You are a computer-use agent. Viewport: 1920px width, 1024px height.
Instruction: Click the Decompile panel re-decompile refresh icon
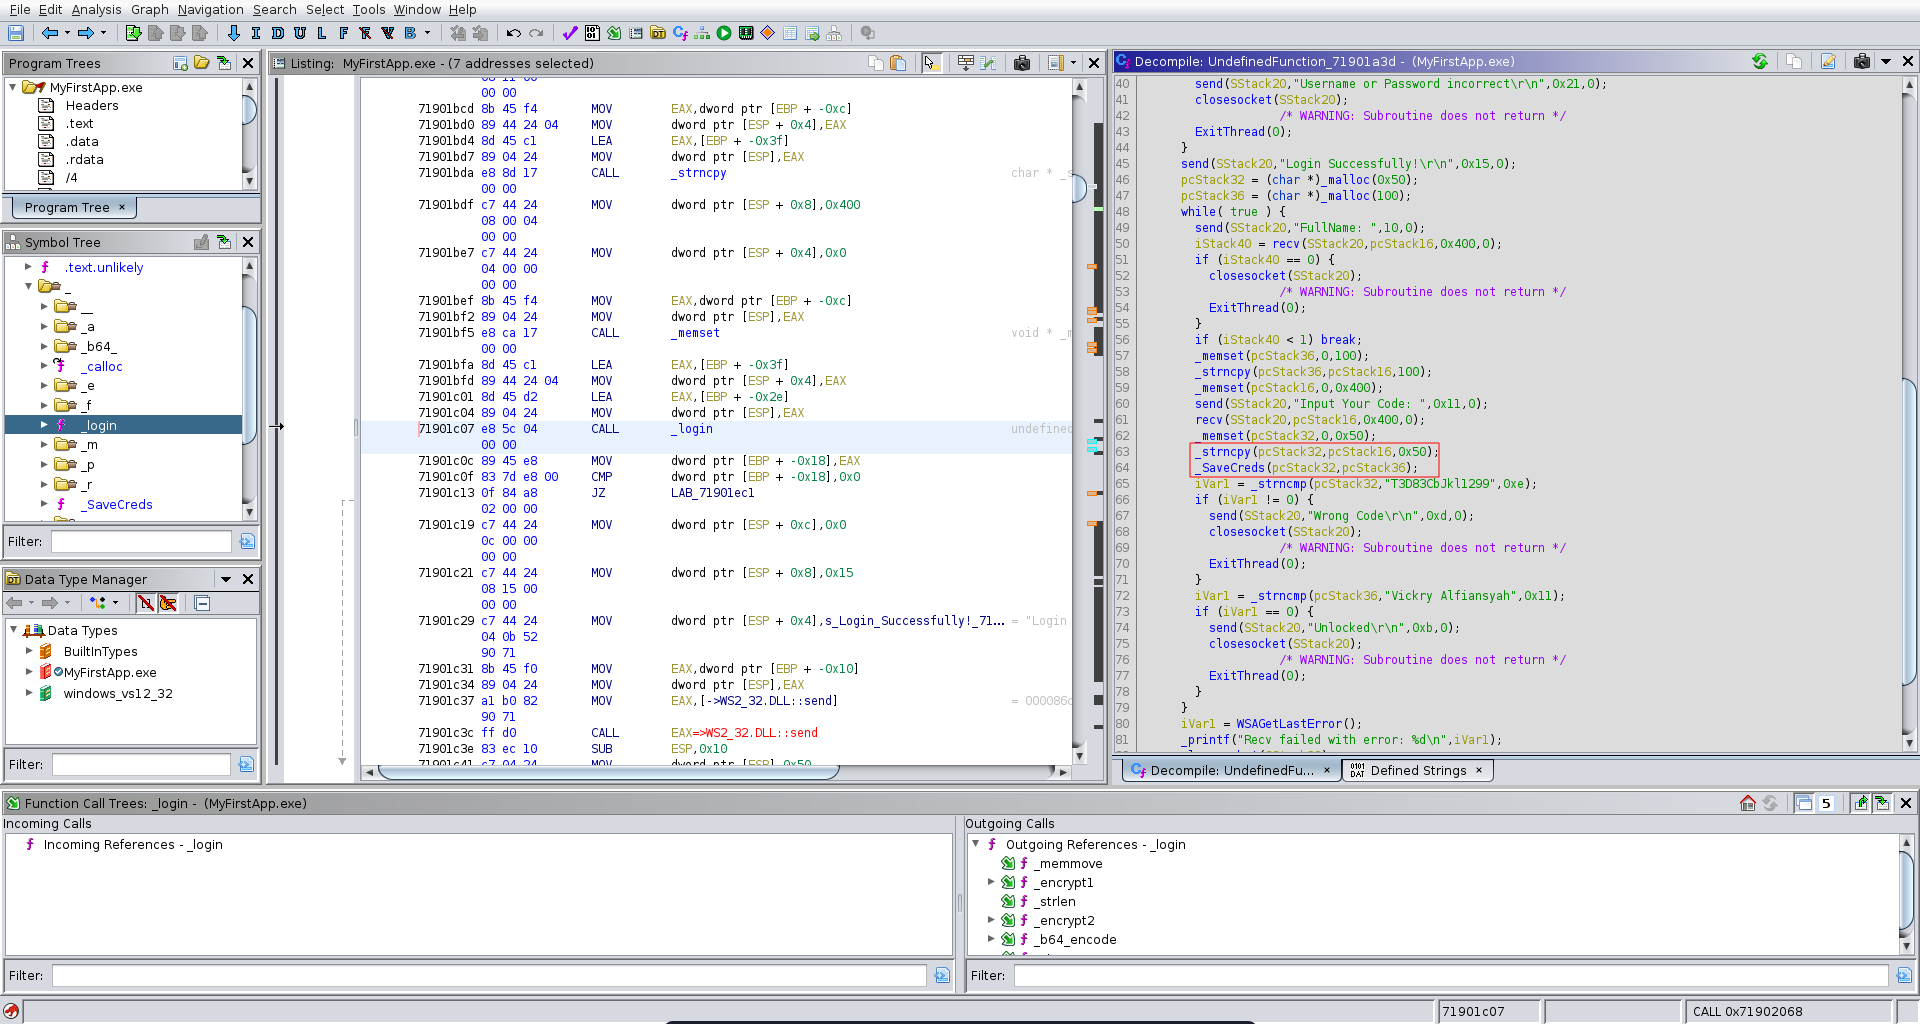[x=1759, y=61]
